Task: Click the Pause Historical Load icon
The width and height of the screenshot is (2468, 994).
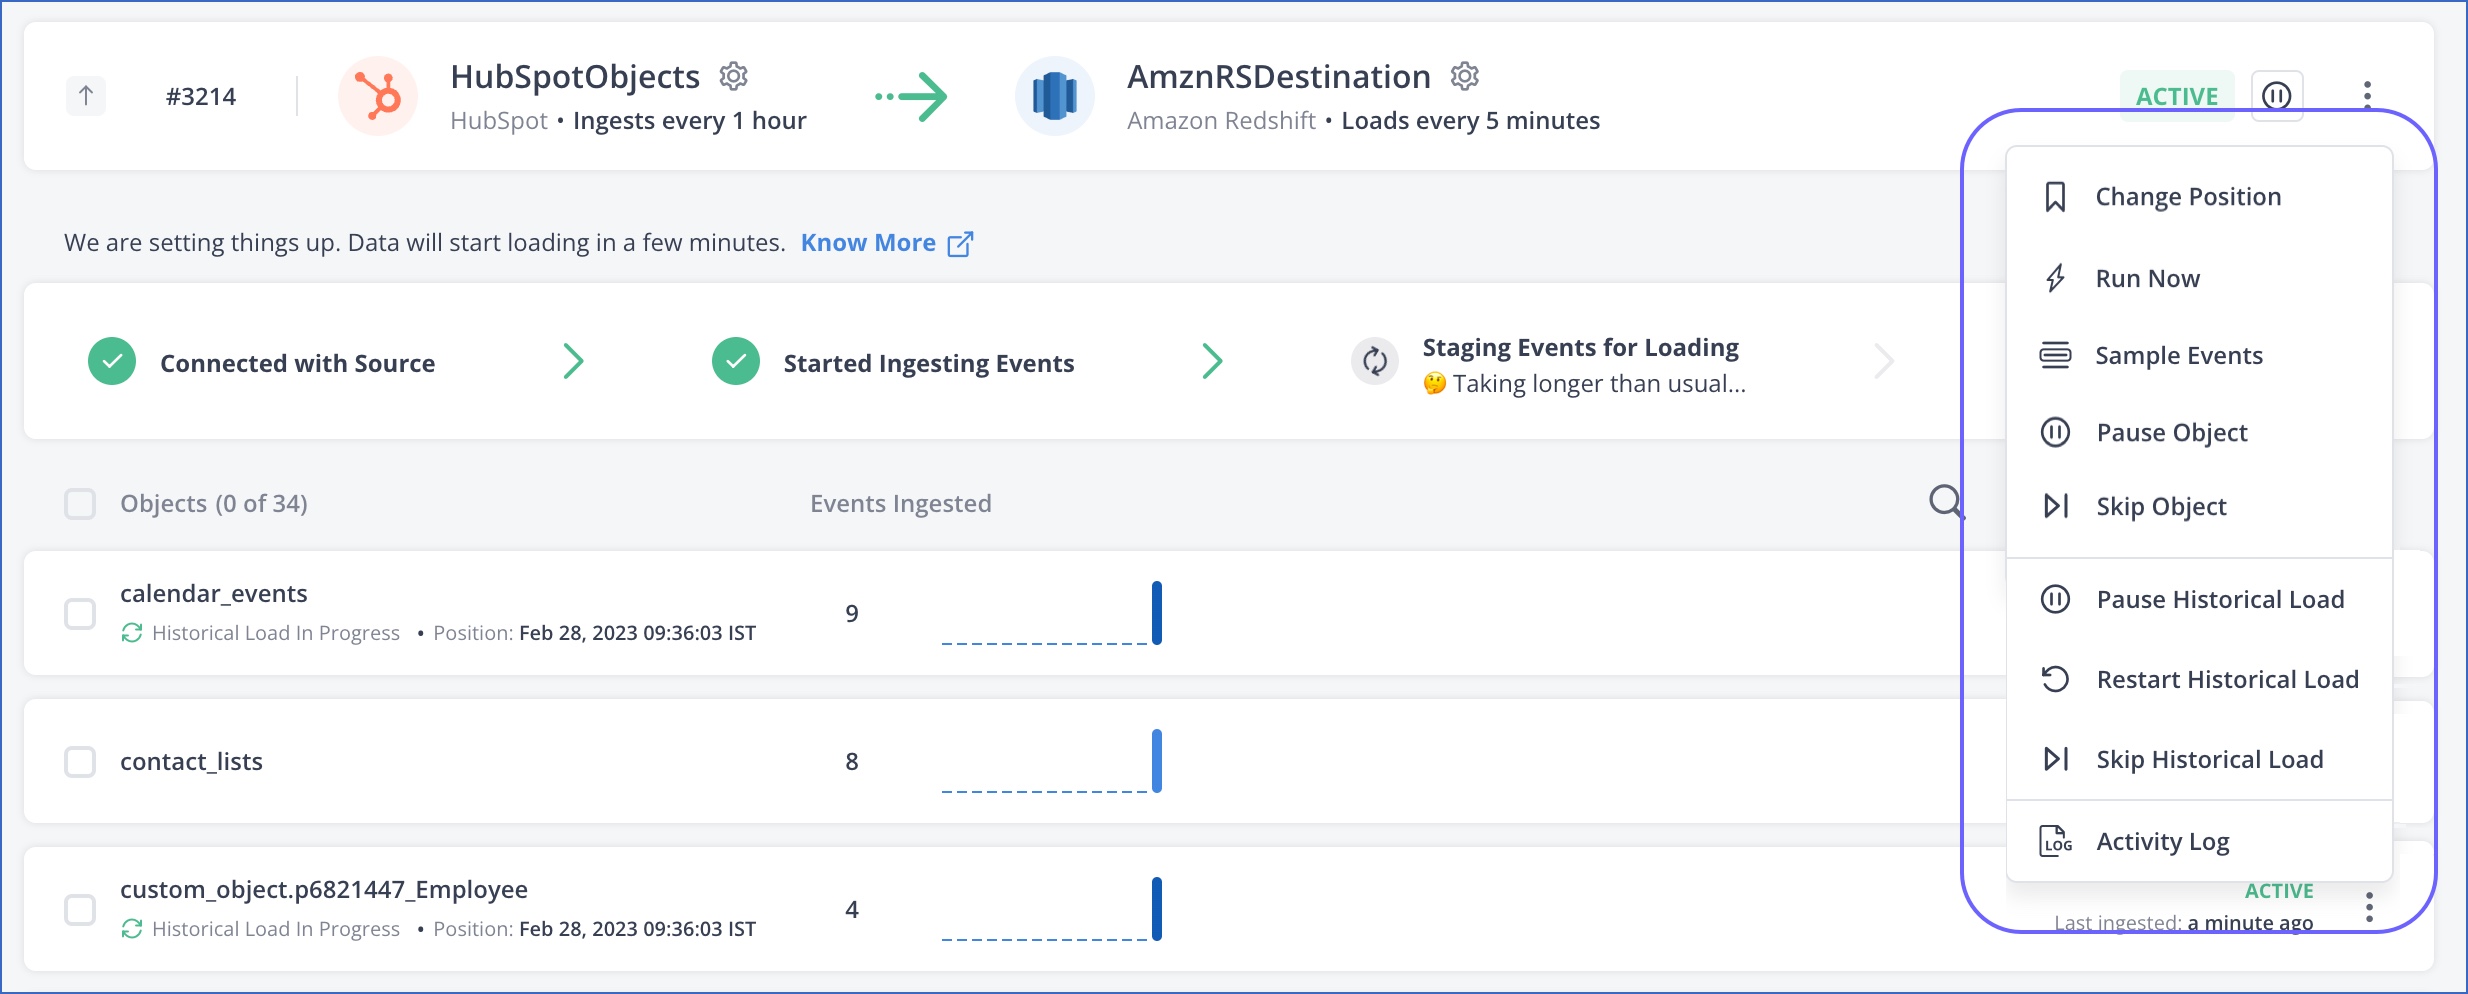Action: click(2055, 599)
